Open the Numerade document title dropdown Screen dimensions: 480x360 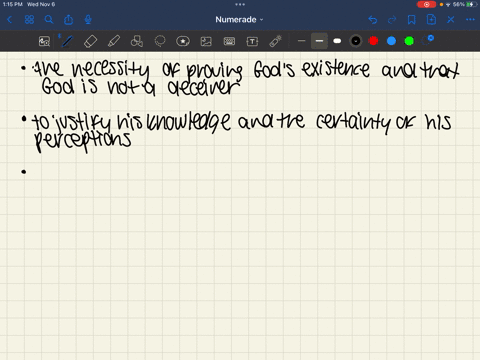pyautogui.click(x=239, y=20)
